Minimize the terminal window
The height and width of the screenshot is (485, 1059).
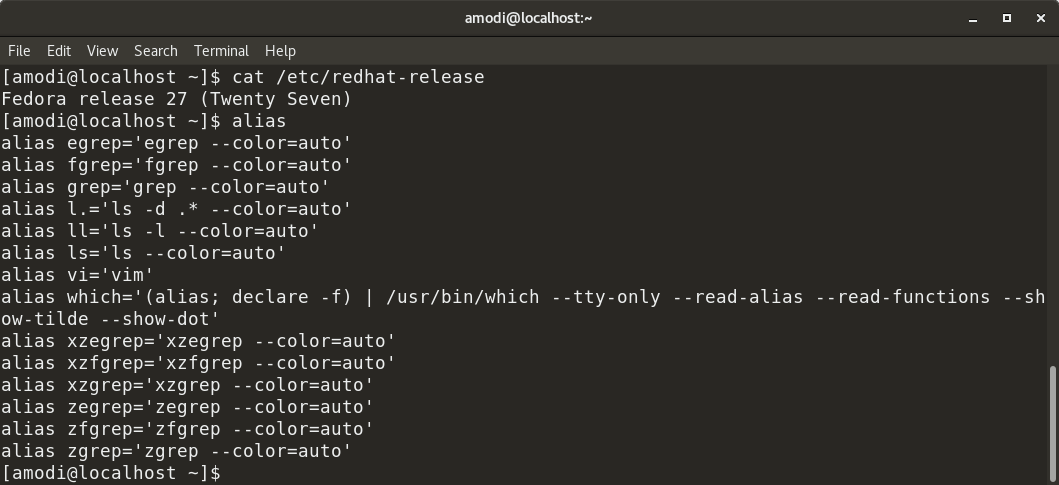click(x=972, y=18)
